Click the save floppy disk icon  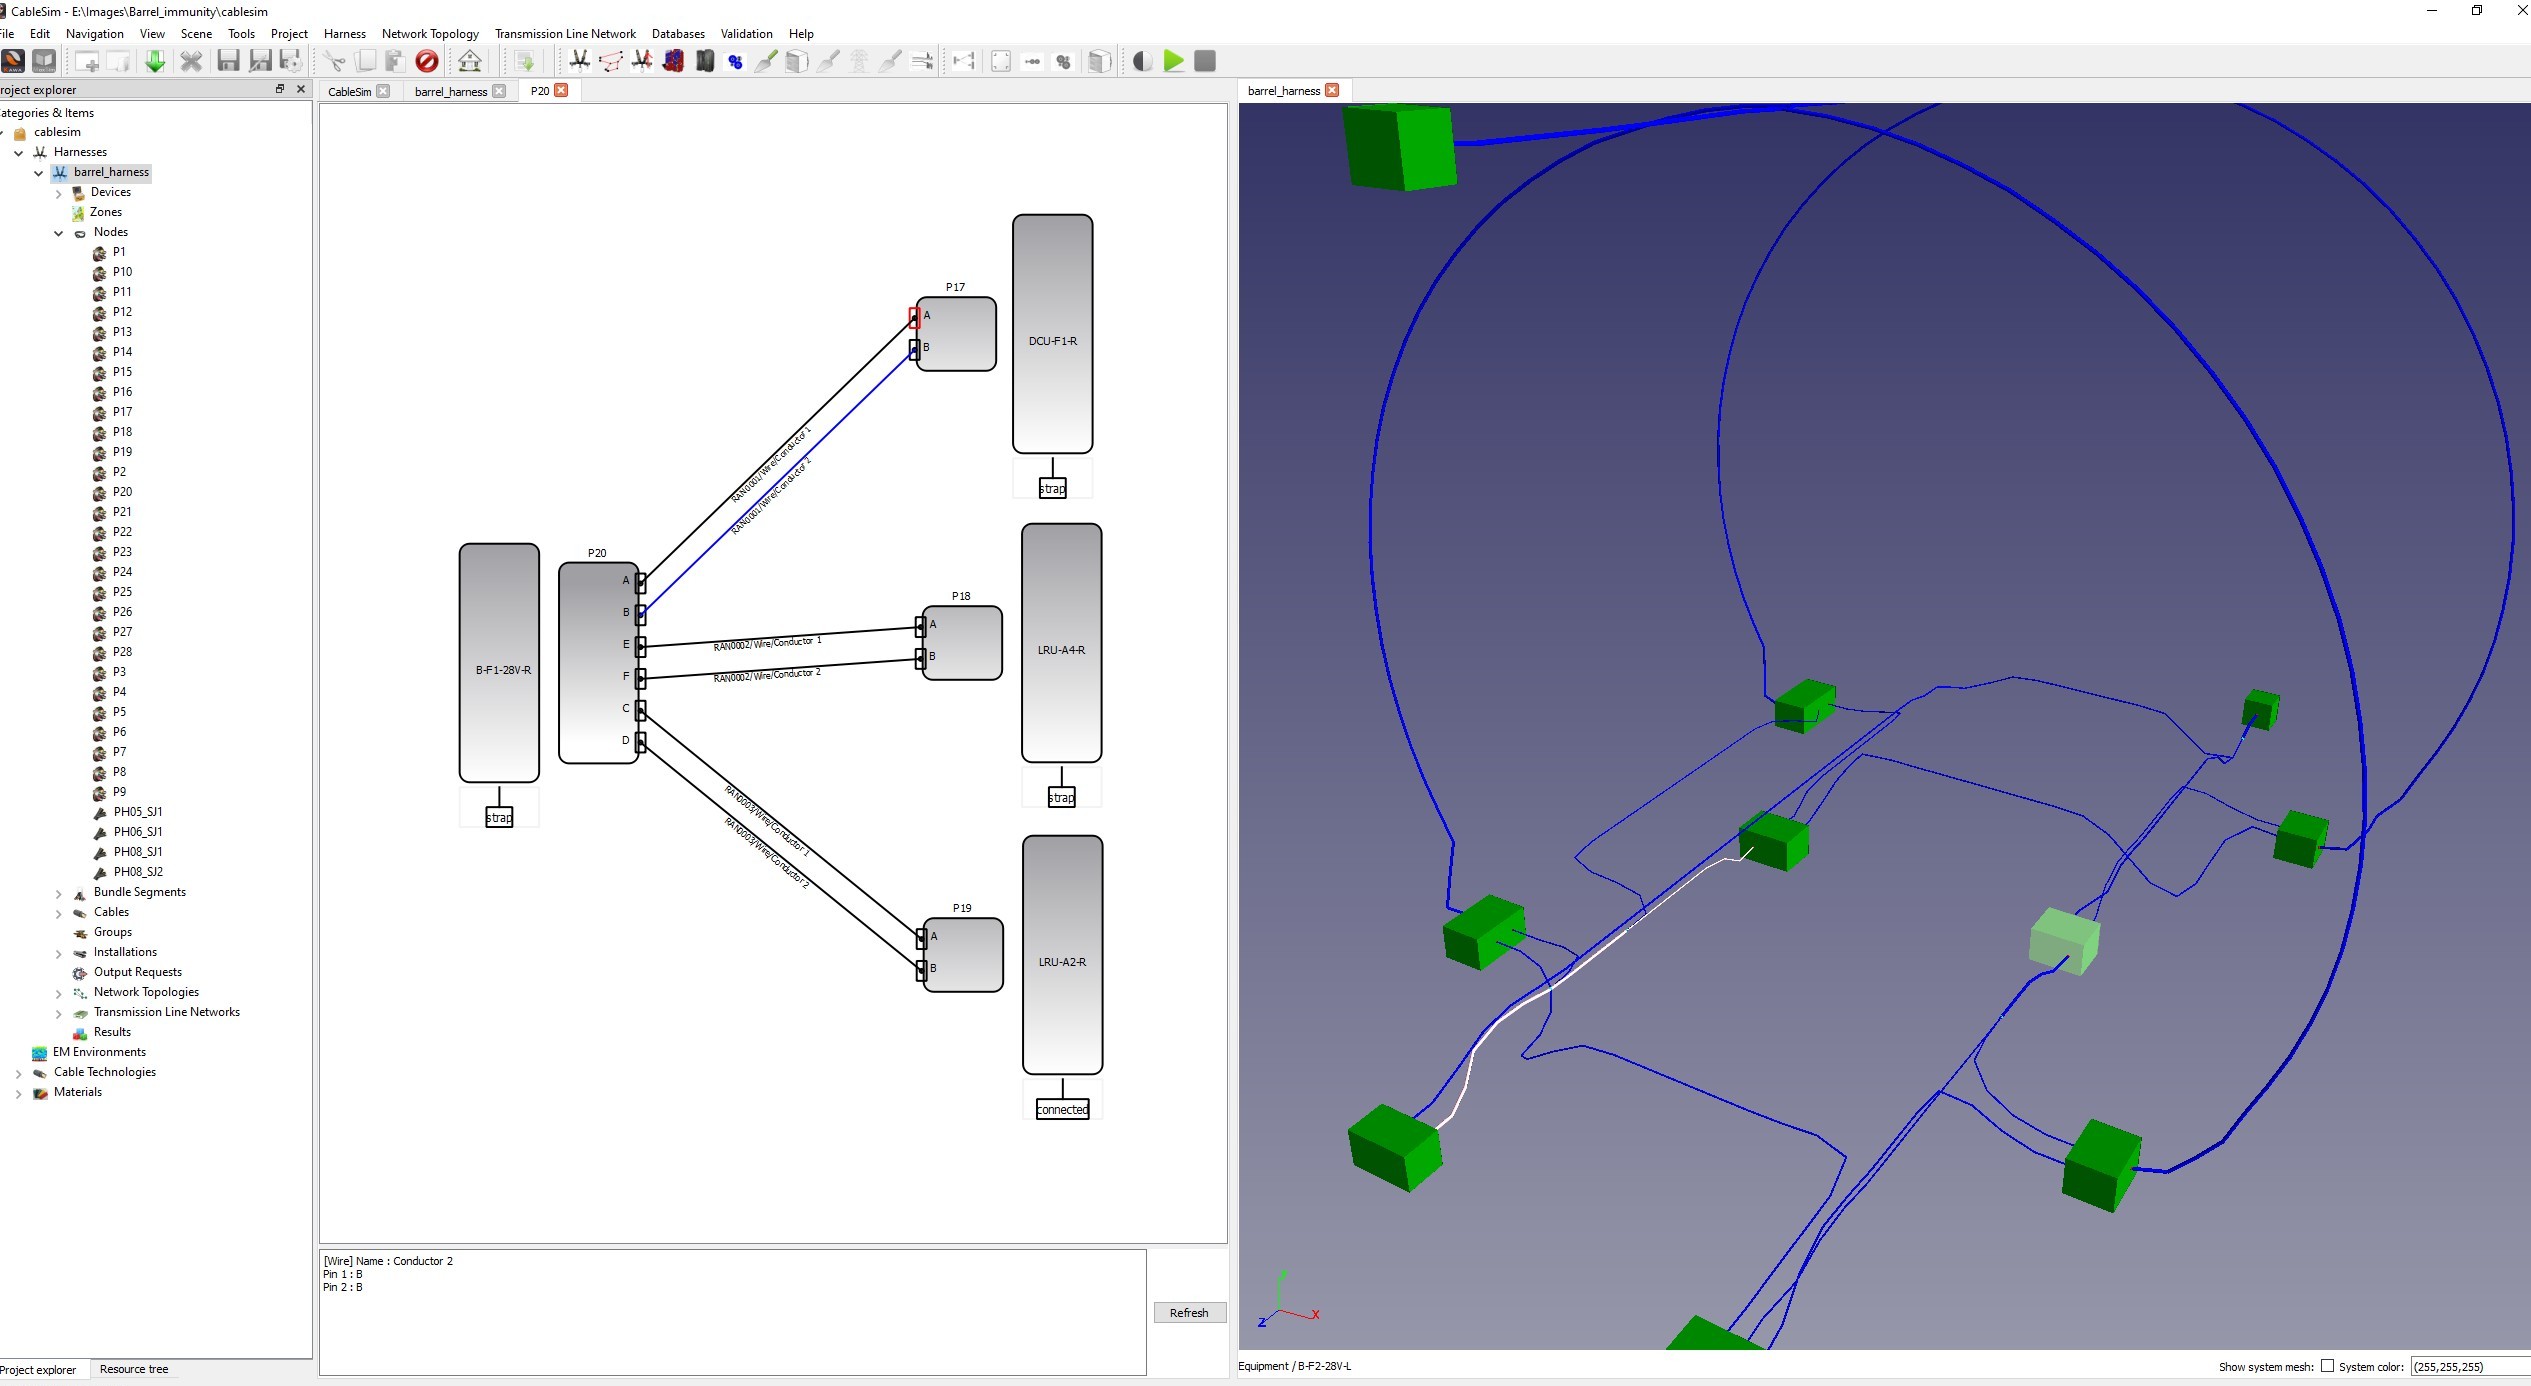tap(228, 61)
